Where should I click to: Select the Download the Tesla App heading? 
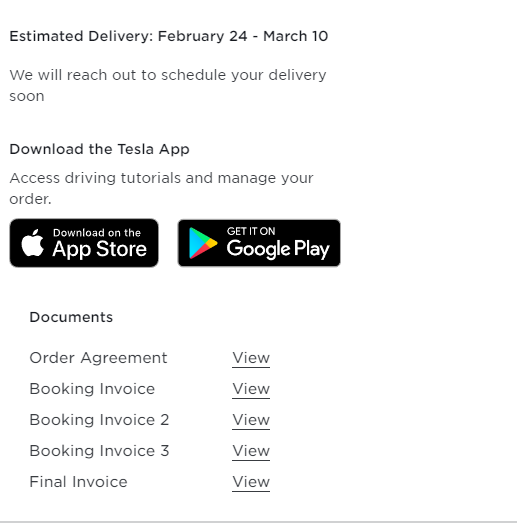coord(99,149)
